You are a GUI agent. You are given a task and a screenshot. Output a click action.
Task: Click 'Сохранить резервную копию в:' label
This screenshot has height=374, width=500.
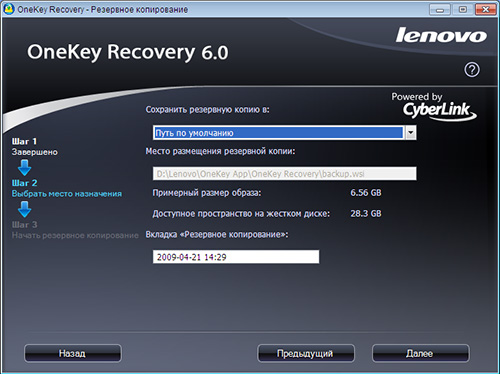point(207,110)
